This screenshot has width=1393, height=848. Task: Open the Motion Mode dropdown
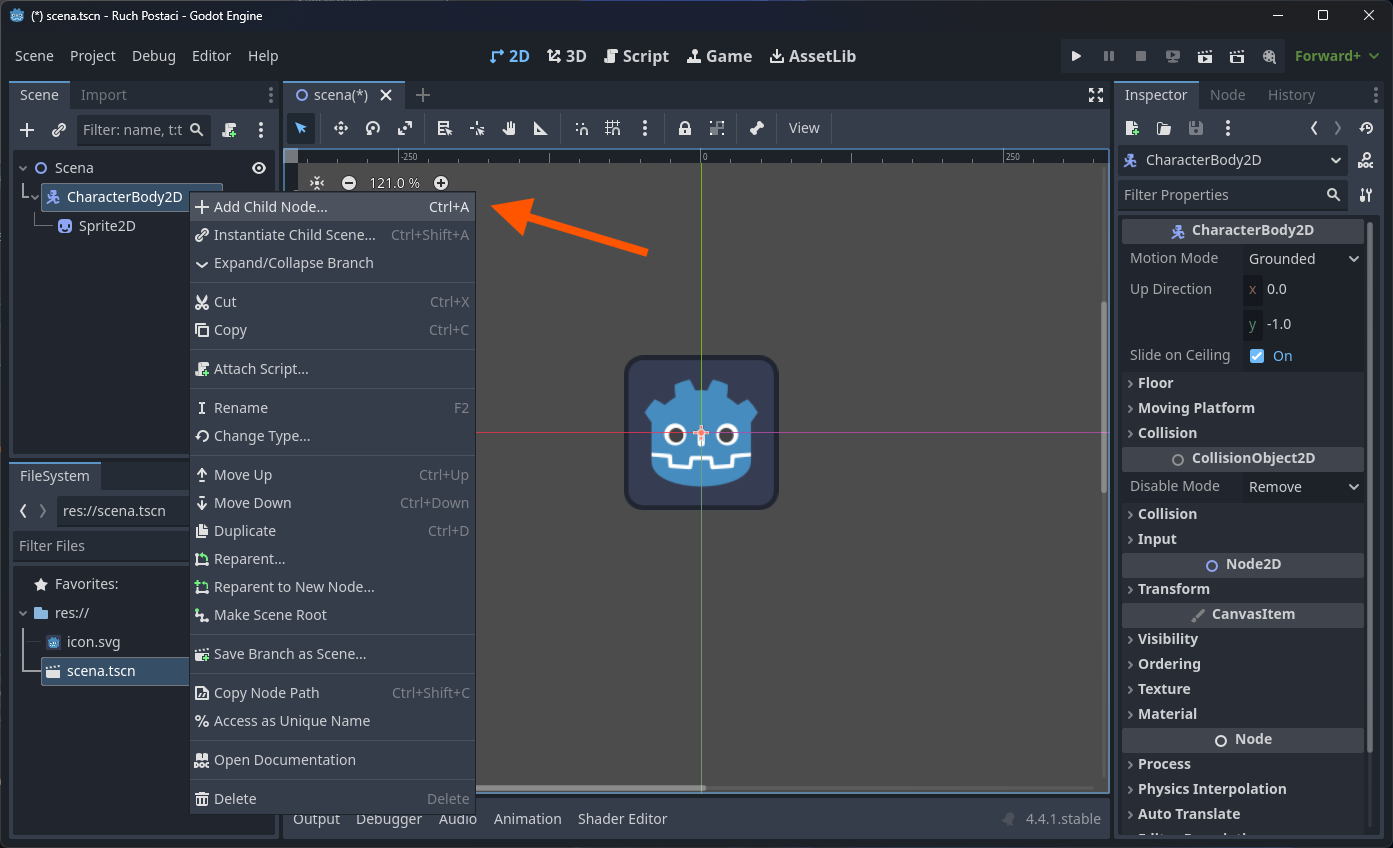click(x=1303, y=259)
